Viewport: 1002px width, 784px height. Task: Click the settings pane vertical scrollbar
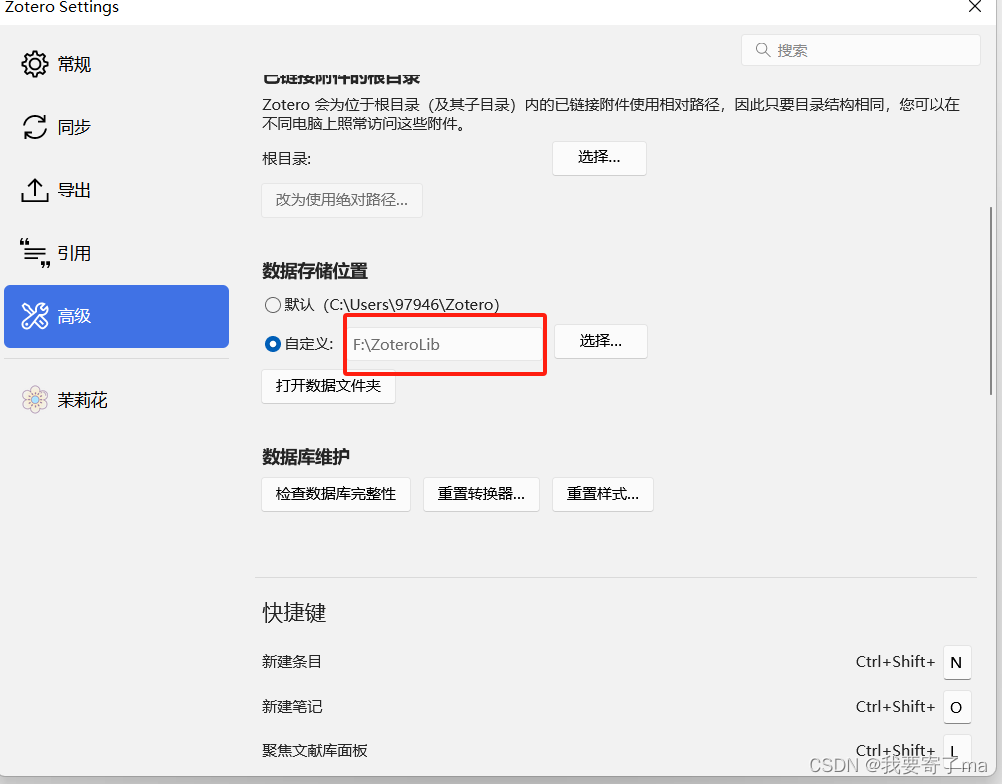tap(991, 301)
